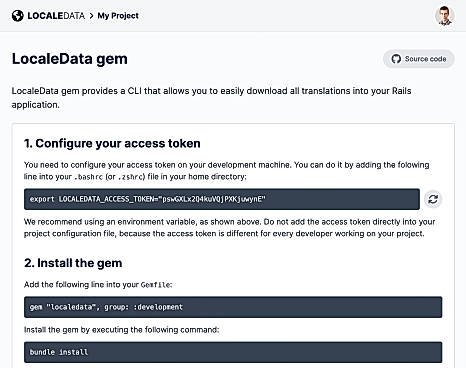Select the export LOCALEDATA_ACCESS_TOKEN code block
Viewport: 466px width, 368px height.
click(x=222, y=199)
